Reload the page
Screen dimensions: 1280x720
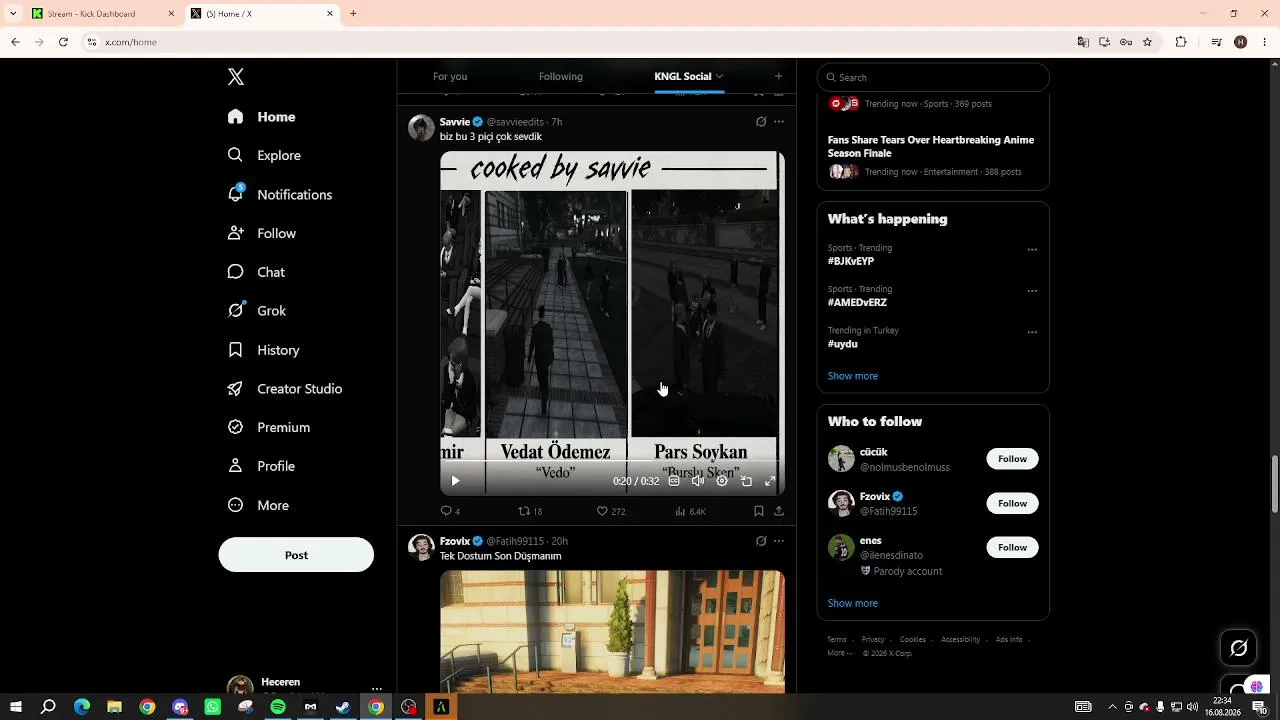[x=63, y=42]
